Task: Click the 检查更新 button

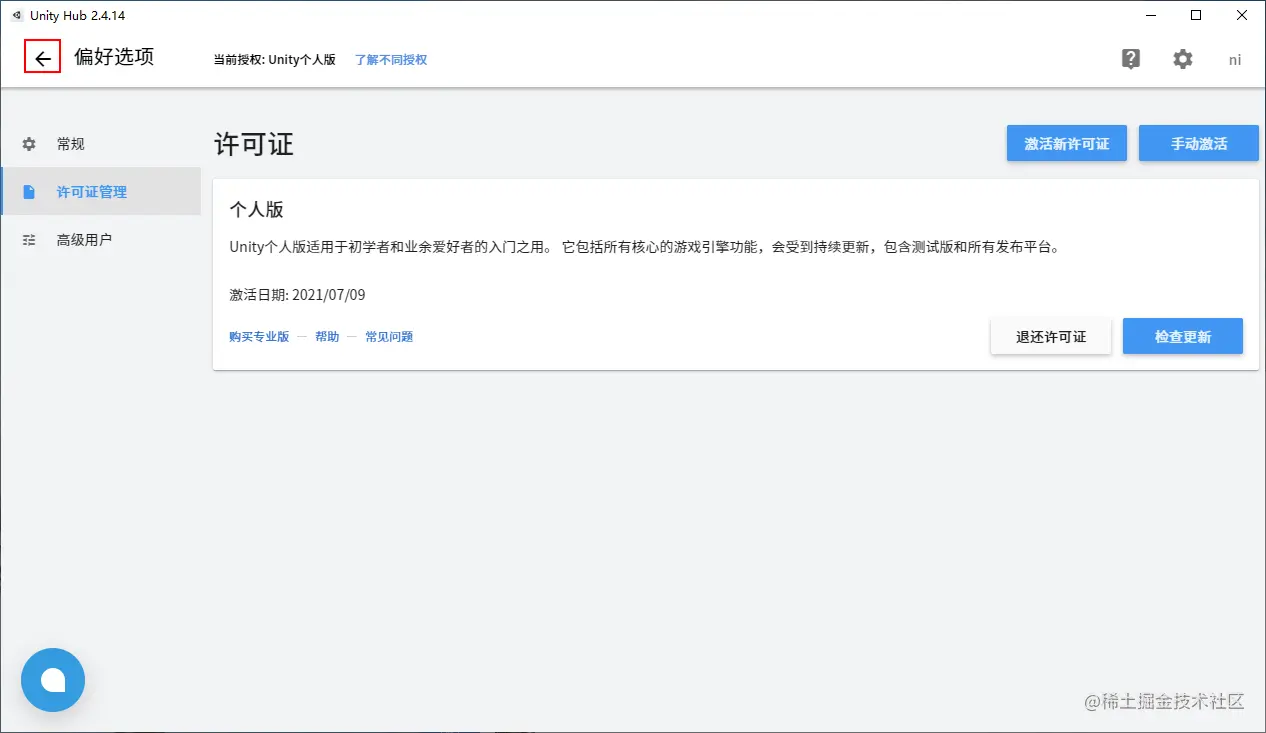Action: [x=1183, y=336]
